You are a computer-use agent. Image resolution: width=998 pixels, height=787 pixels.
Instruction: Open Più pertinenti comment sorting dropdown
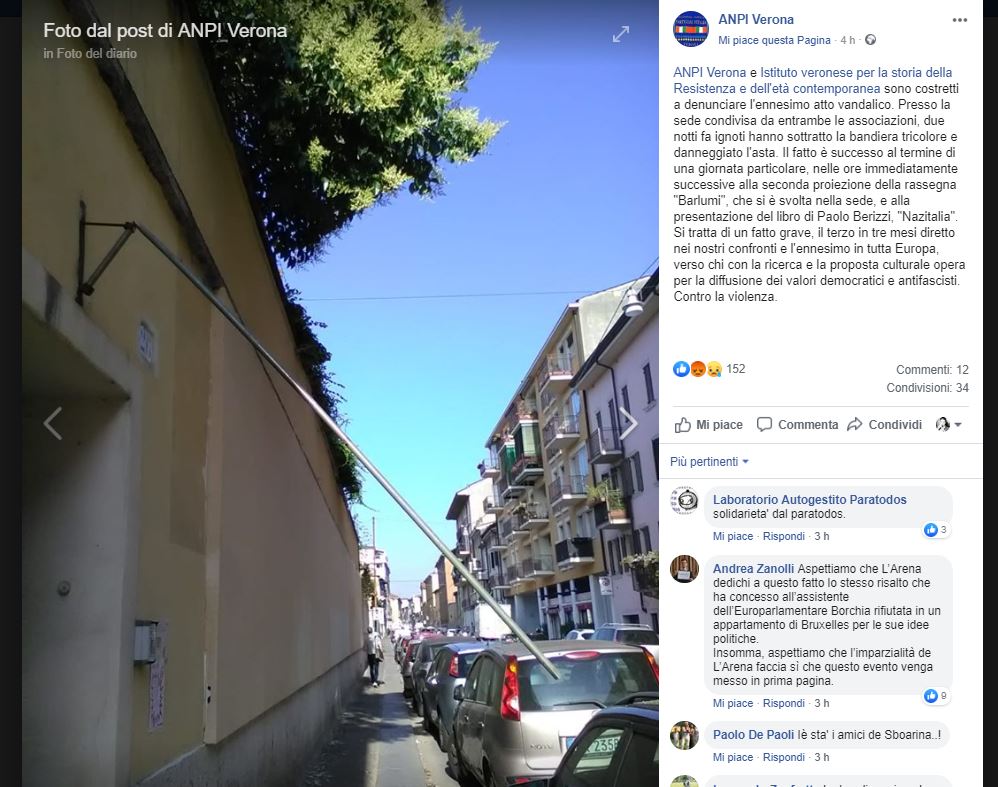pos(709,462)
